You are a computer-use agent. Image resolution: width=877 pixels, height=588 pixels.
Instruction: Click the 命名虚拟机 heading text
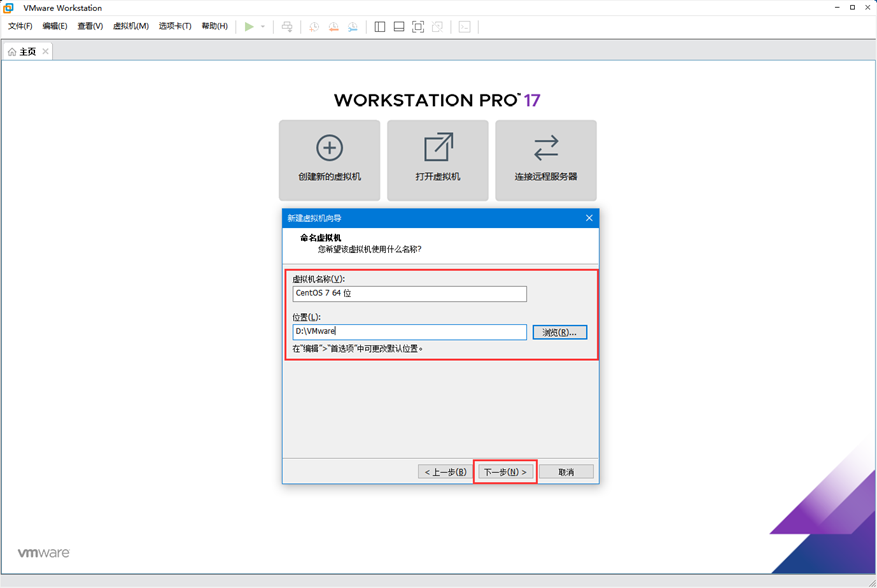320,238
